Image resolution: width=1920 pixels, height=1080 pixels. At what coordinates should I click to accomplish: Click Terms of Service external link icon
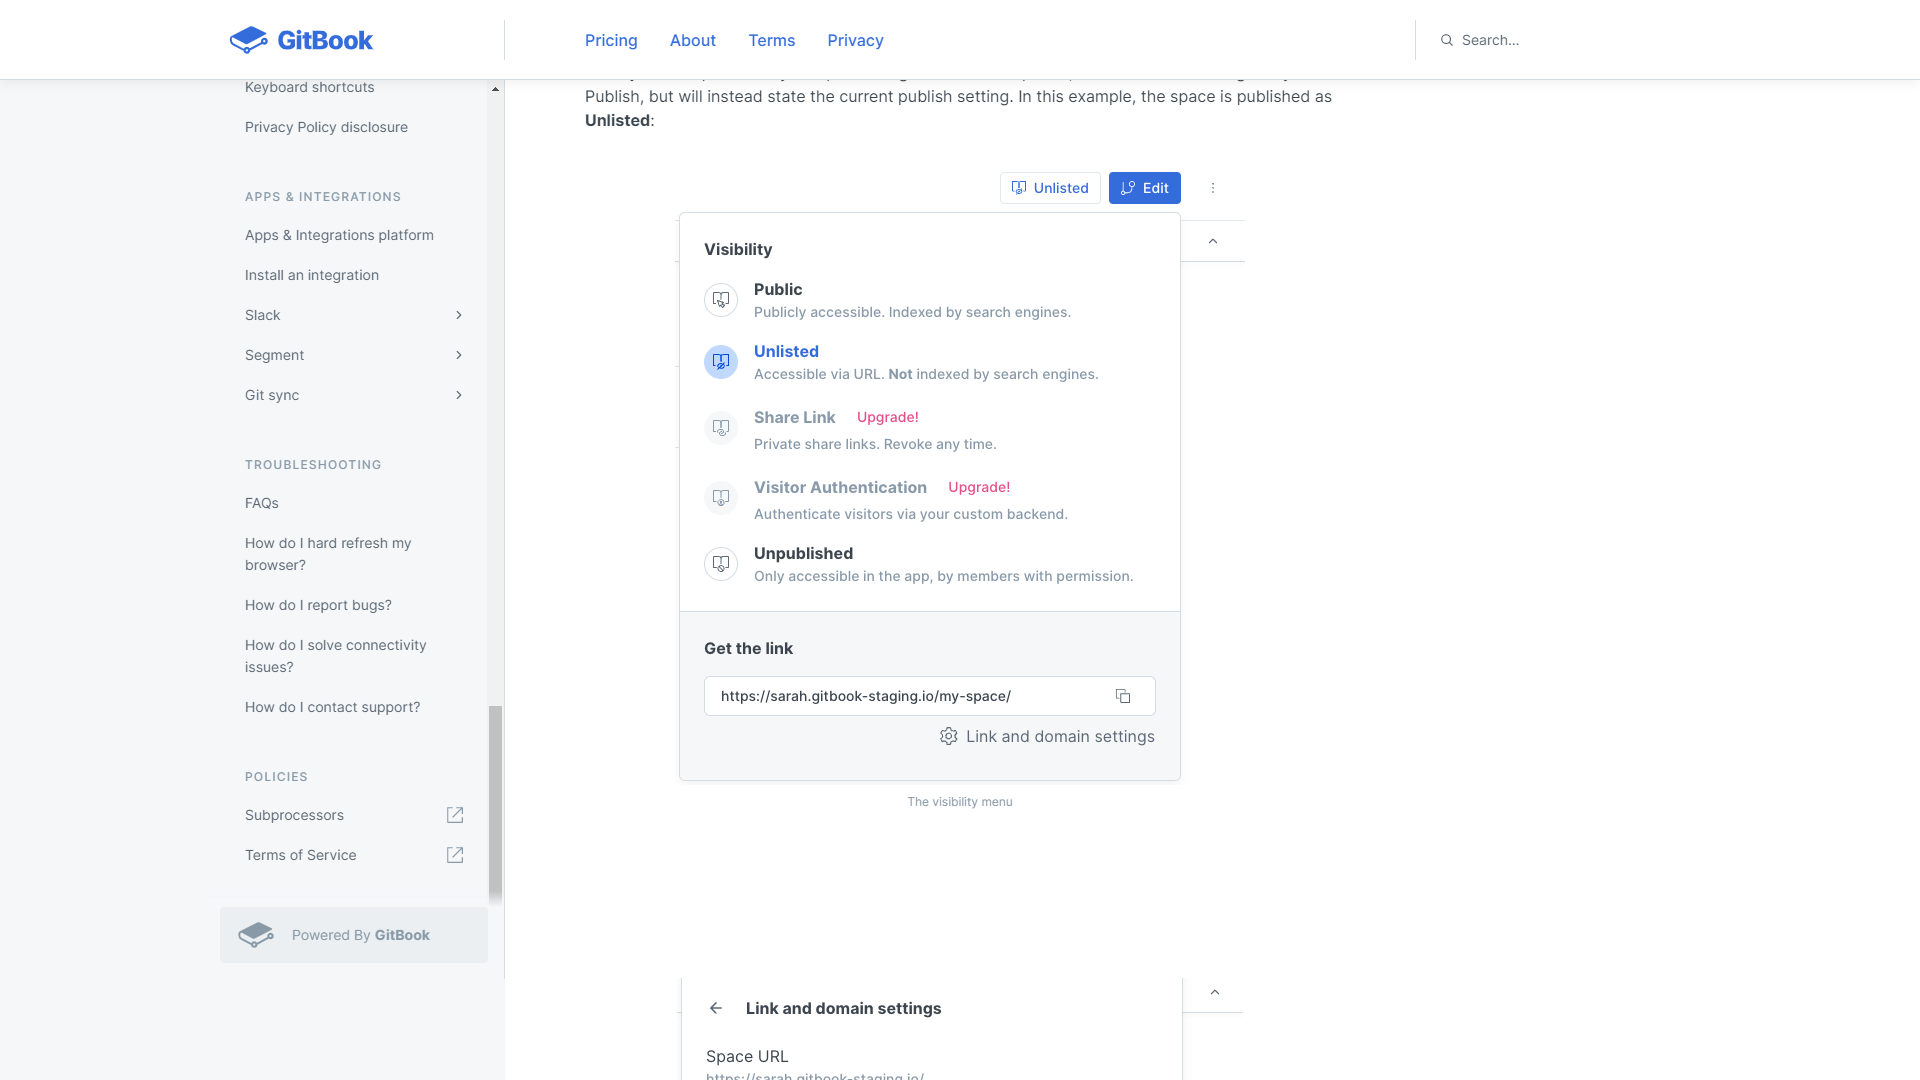(x=455, y=855)
